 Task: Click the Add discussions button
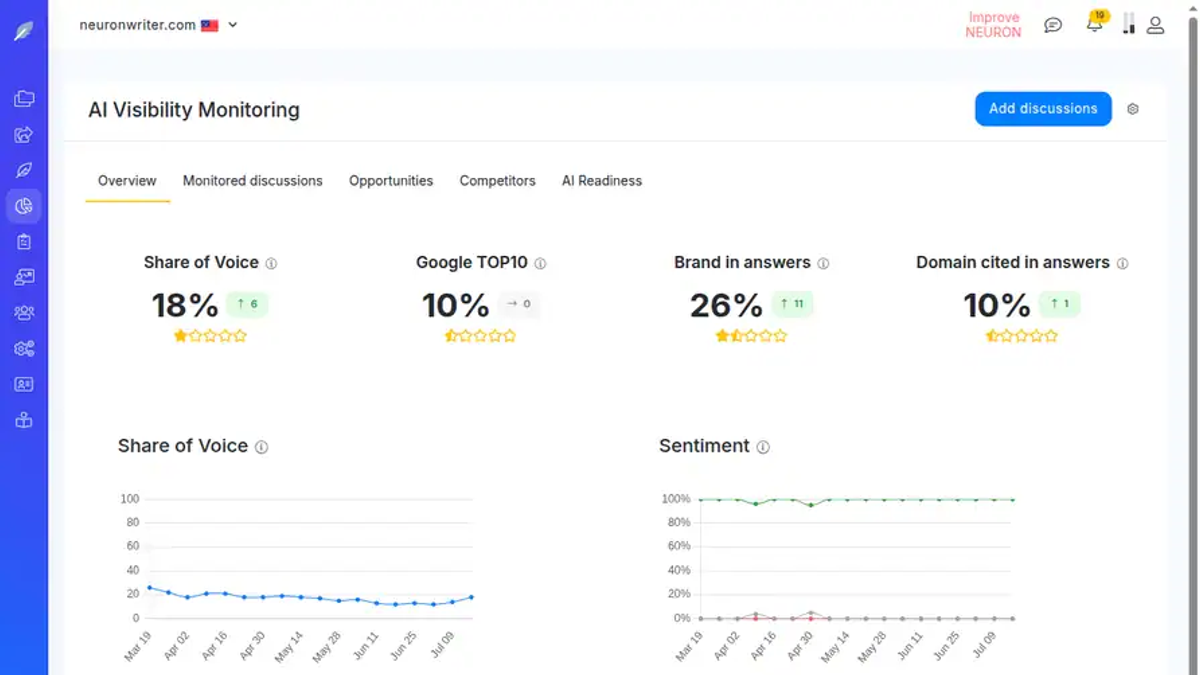tap(1043, 109)
